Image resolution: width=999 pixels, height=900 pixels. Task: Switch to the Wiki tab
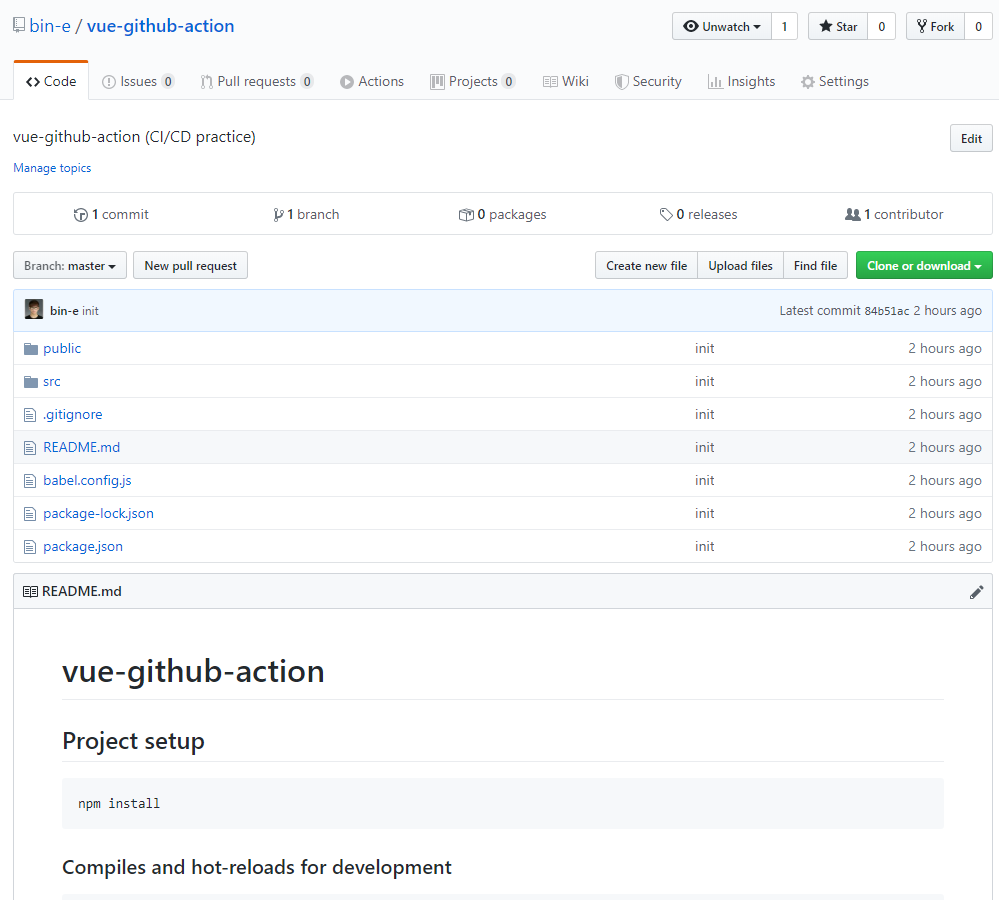(x=565, y=82)
